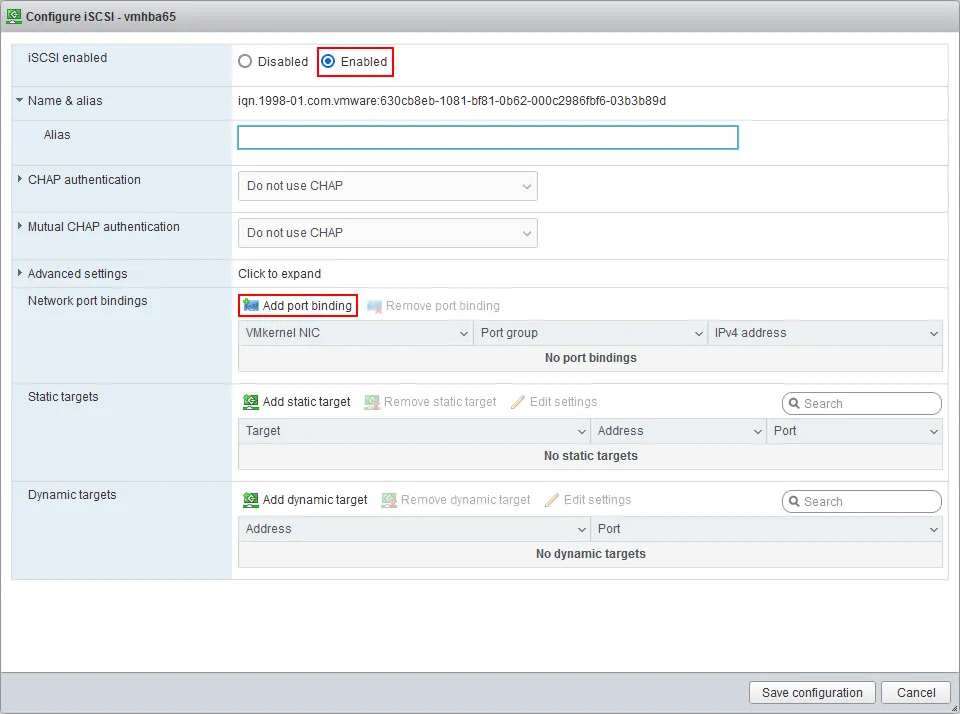Viewport: 960px width, 714px height.
Task: Click the magnifier in dynamic targets search box
Action: 795,501
